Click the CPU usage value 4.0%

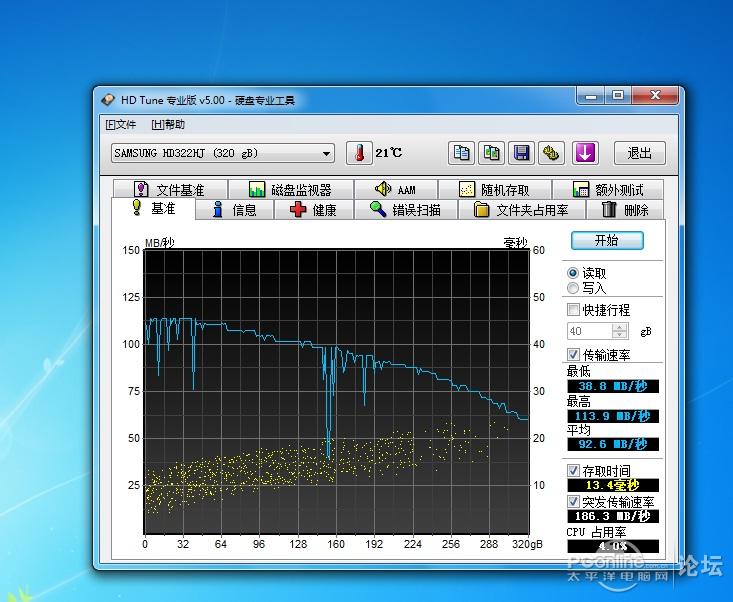(x=613, y=546)
